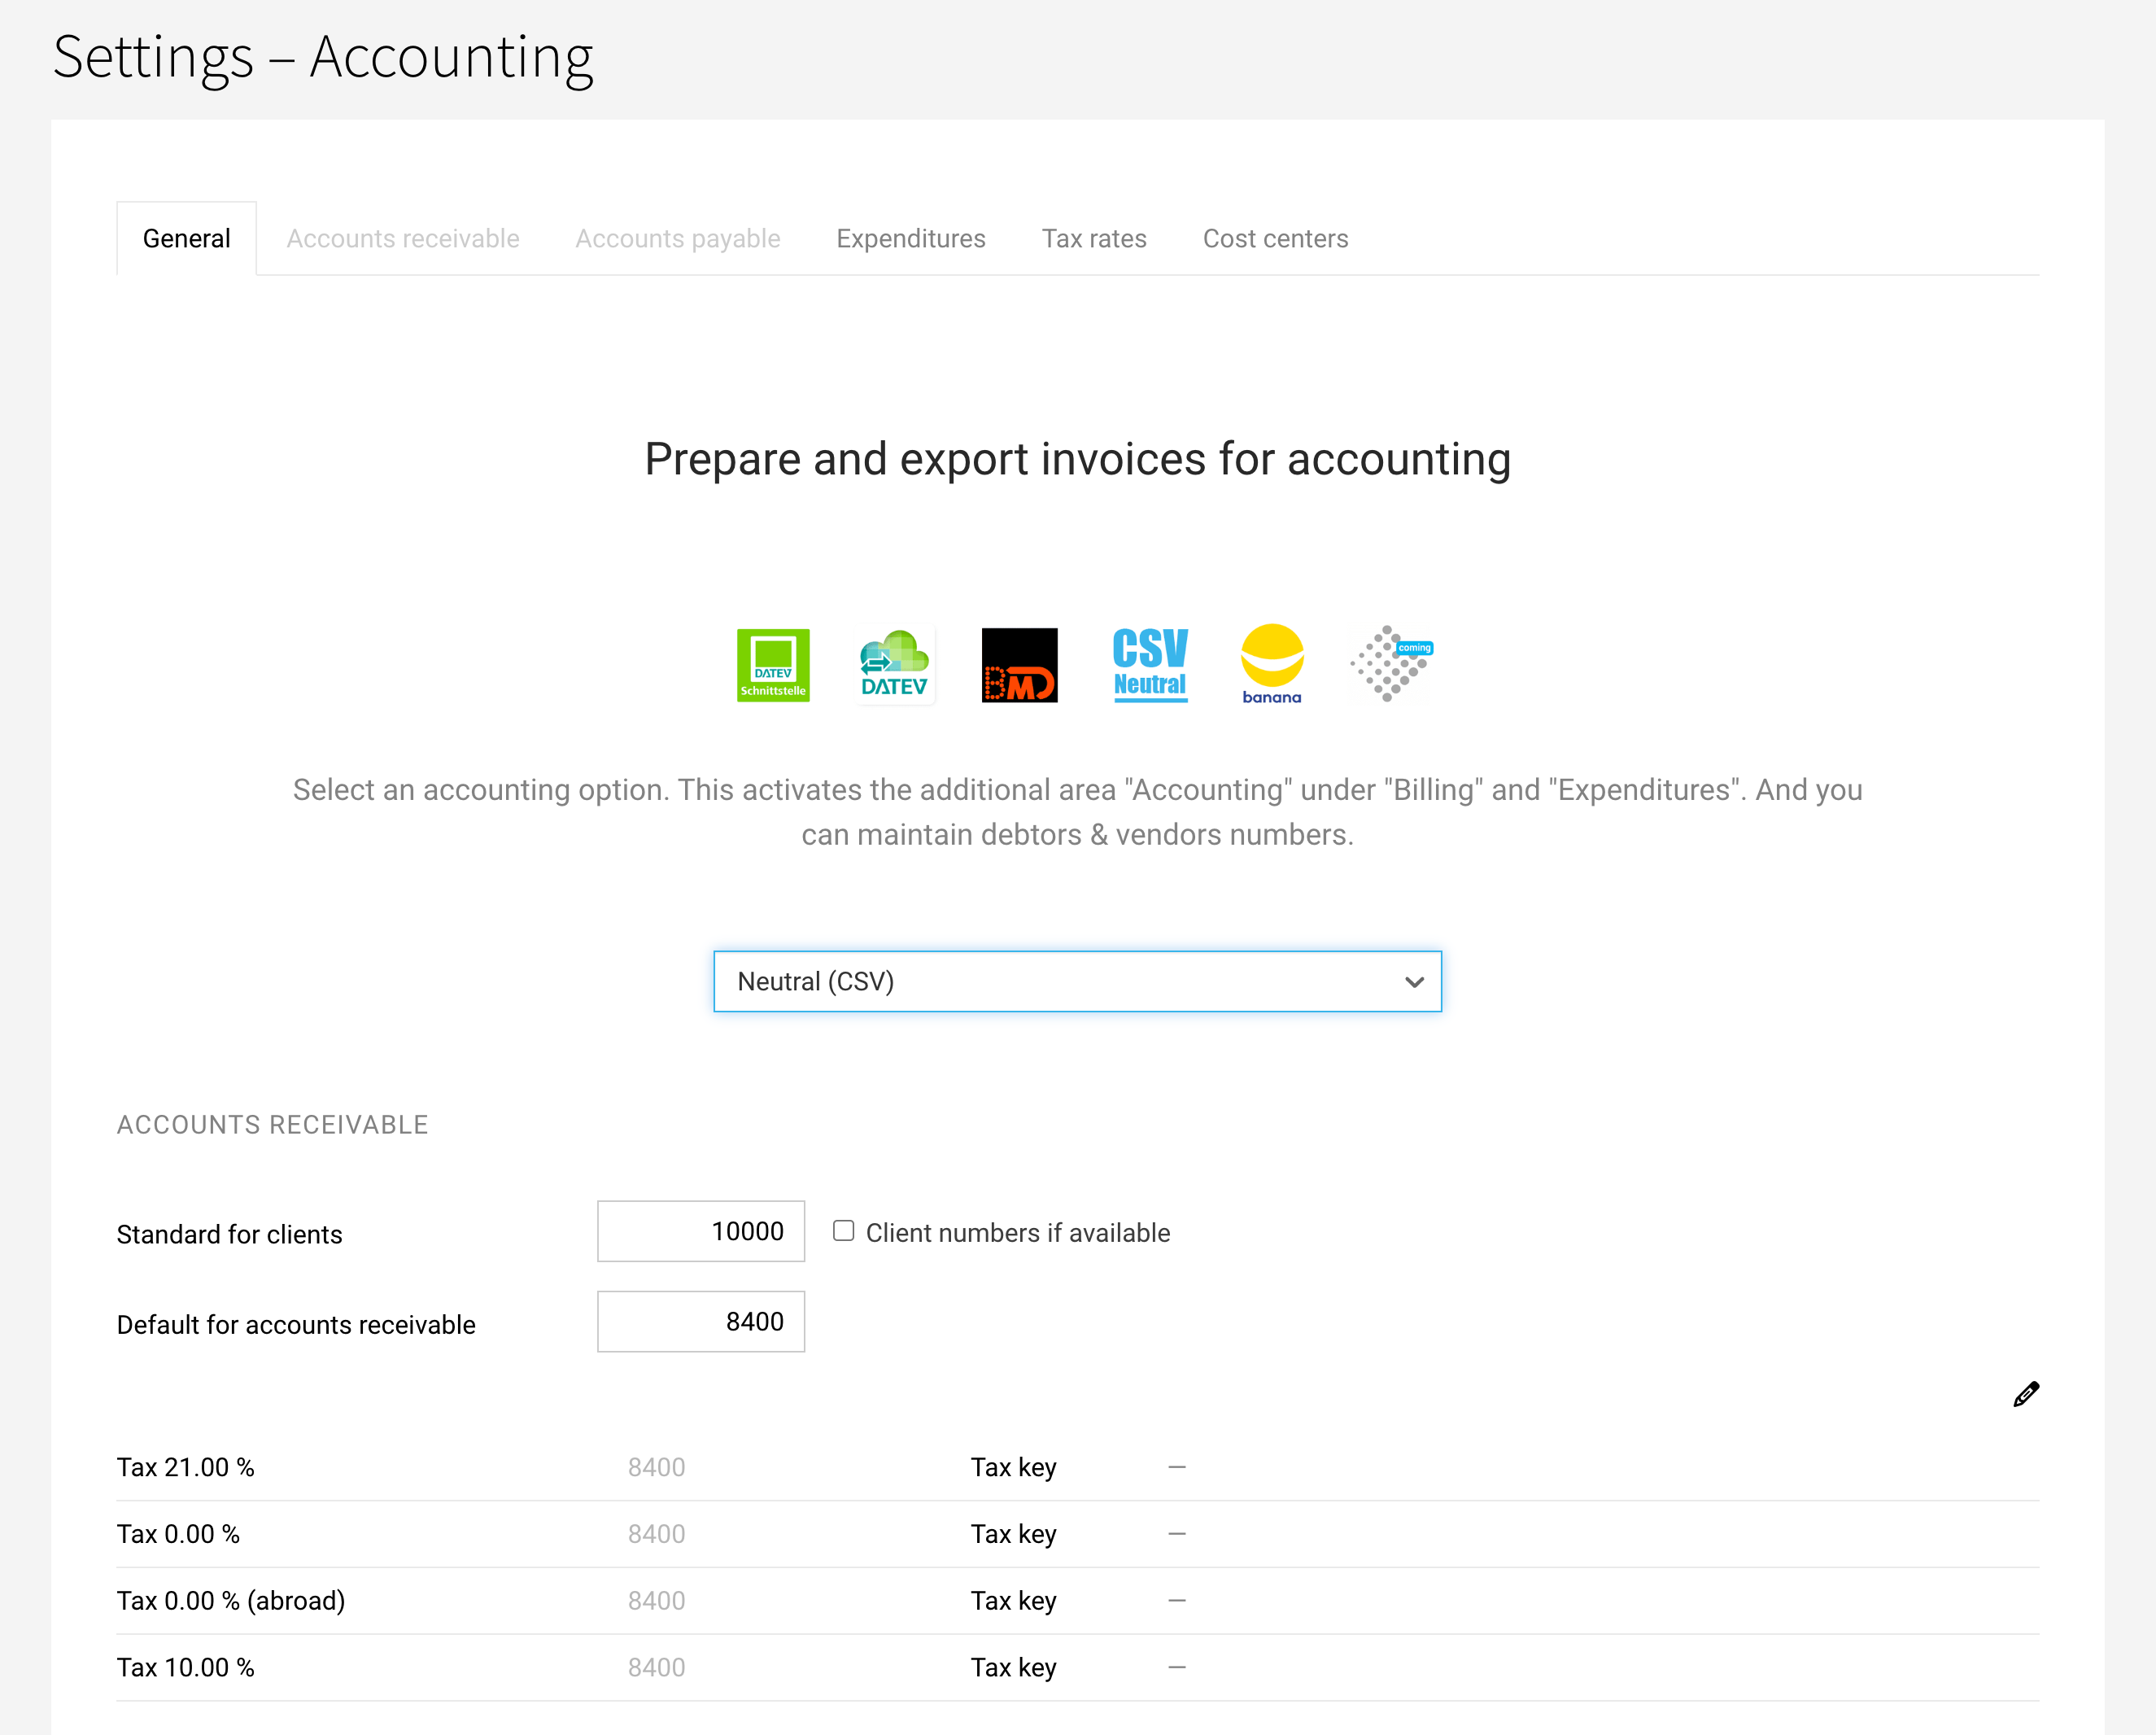Click the DATEV Schnittstelle green logo
This screenshot has width=2156, height=1735.
pos(773,665)
